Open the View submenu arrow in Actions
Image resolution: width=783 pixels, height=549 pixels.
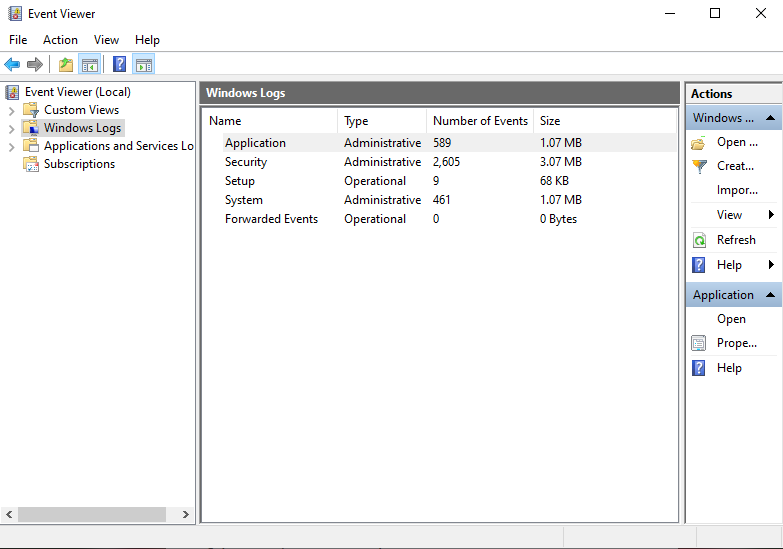(x=772, y=215)
